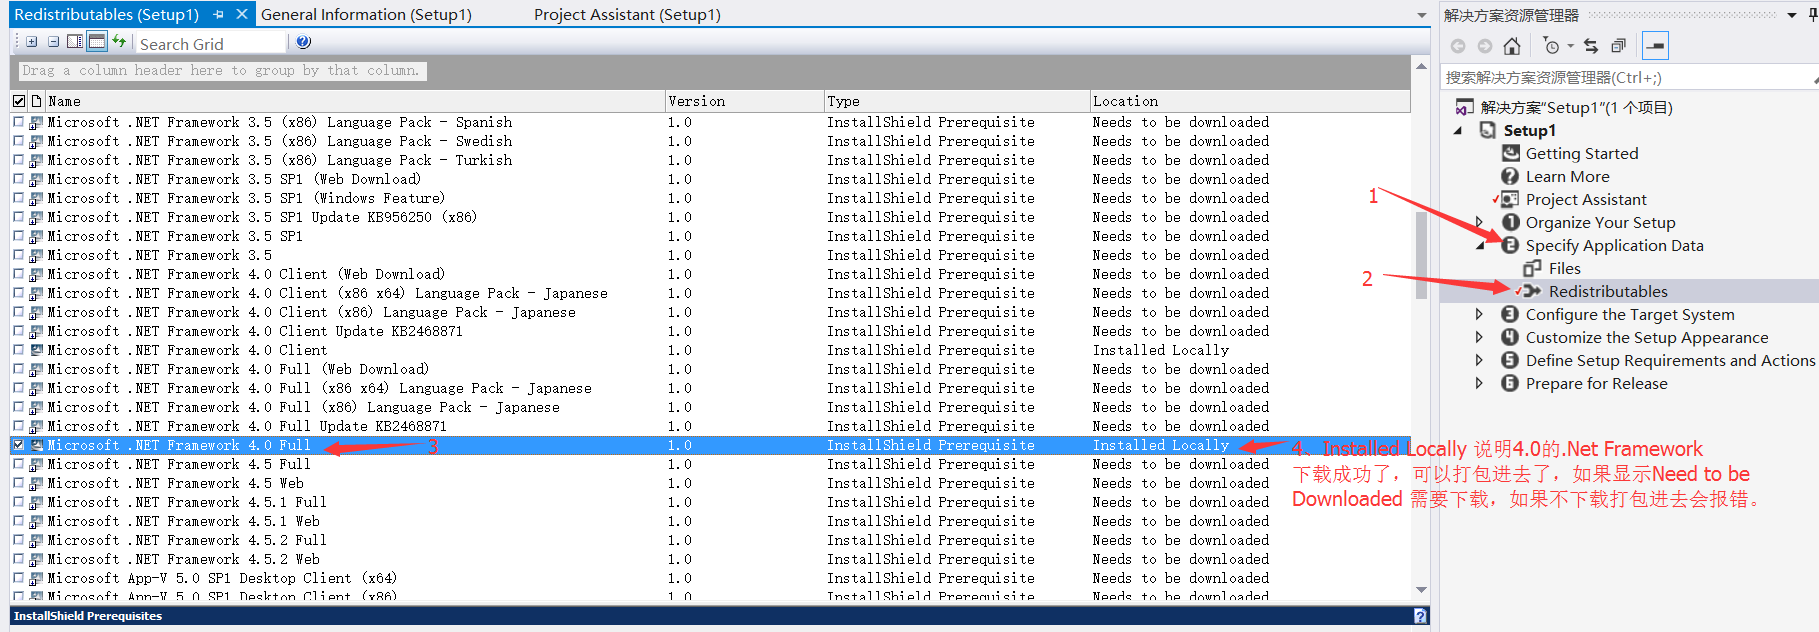1819x632 pixels.
Task: Collapse the Specify Application Data node
Action: coord(1481,246)
